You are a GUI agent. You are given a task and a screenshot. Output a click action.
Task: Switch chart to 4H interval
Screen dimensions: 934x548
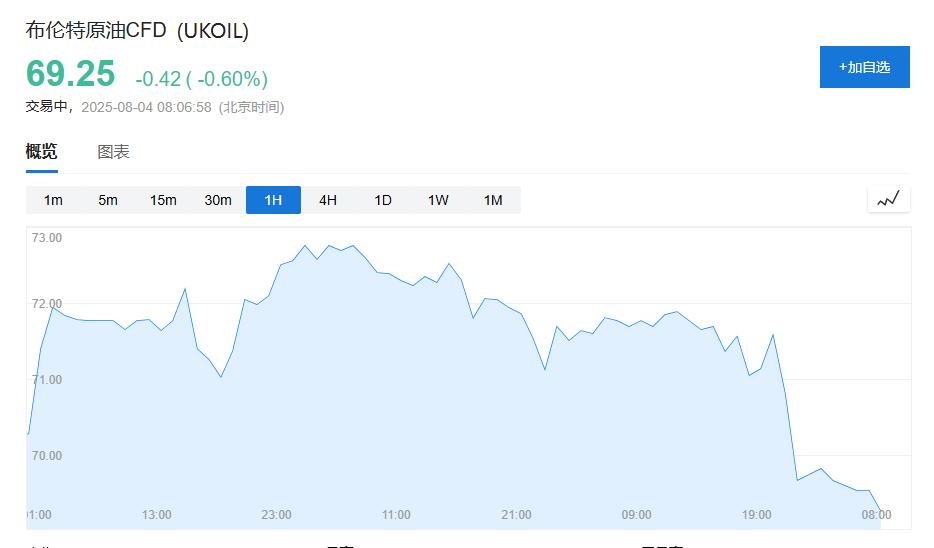coord(328,200)
